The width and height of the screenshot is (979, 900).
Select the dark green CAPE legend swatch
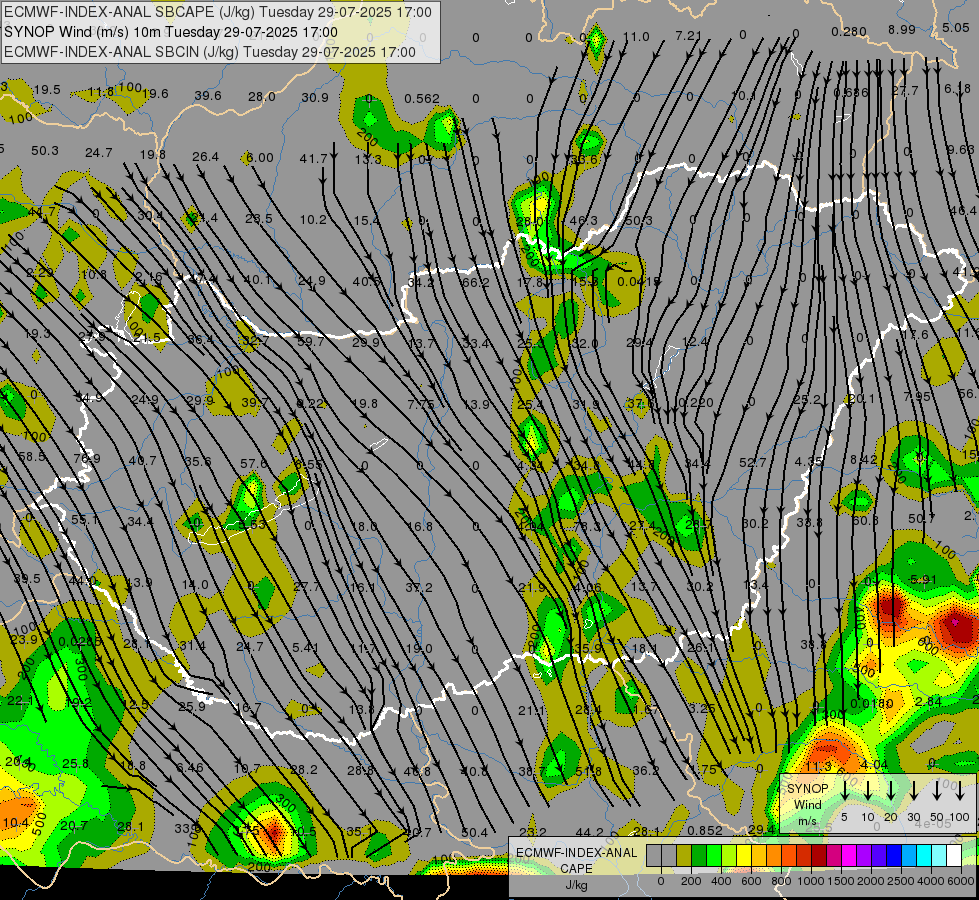(x=699, y=855)
